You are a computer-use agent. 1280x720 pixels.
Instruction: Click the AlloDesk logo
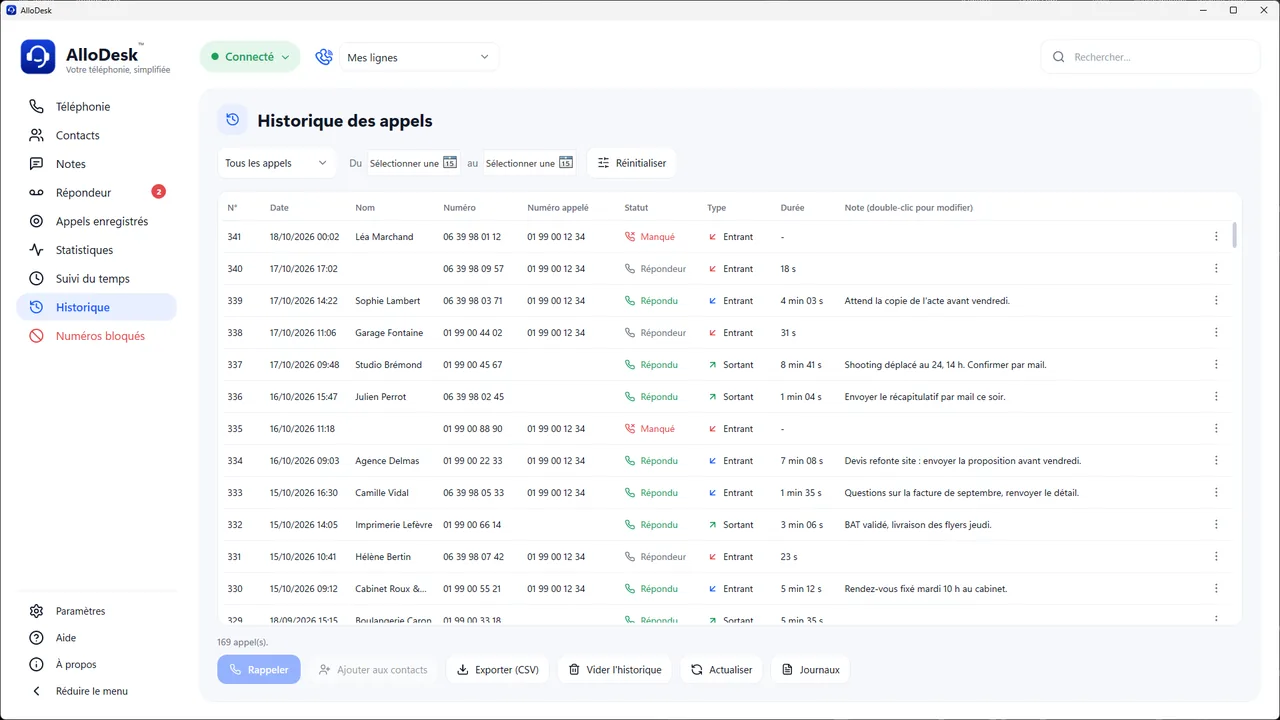(38, 57)
